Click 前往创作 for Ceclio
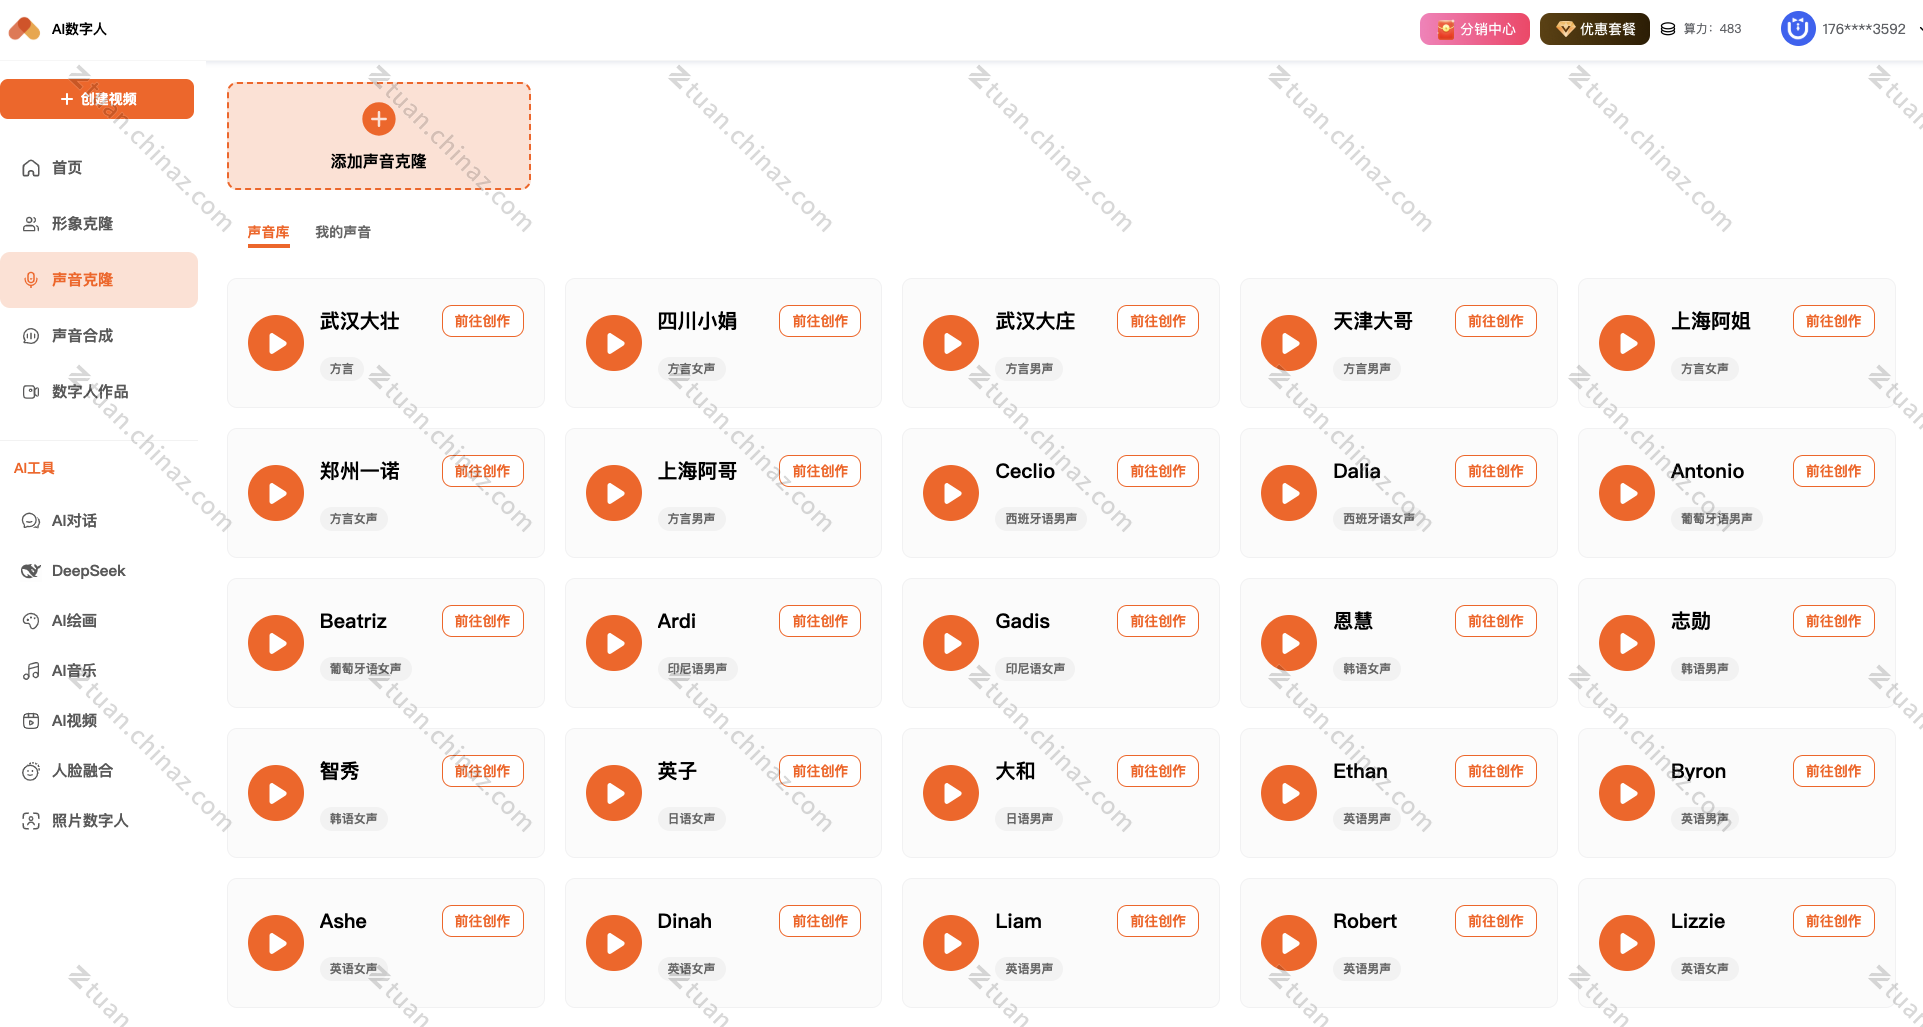The image size is (1923, 1027). [x=1158, y=471]
